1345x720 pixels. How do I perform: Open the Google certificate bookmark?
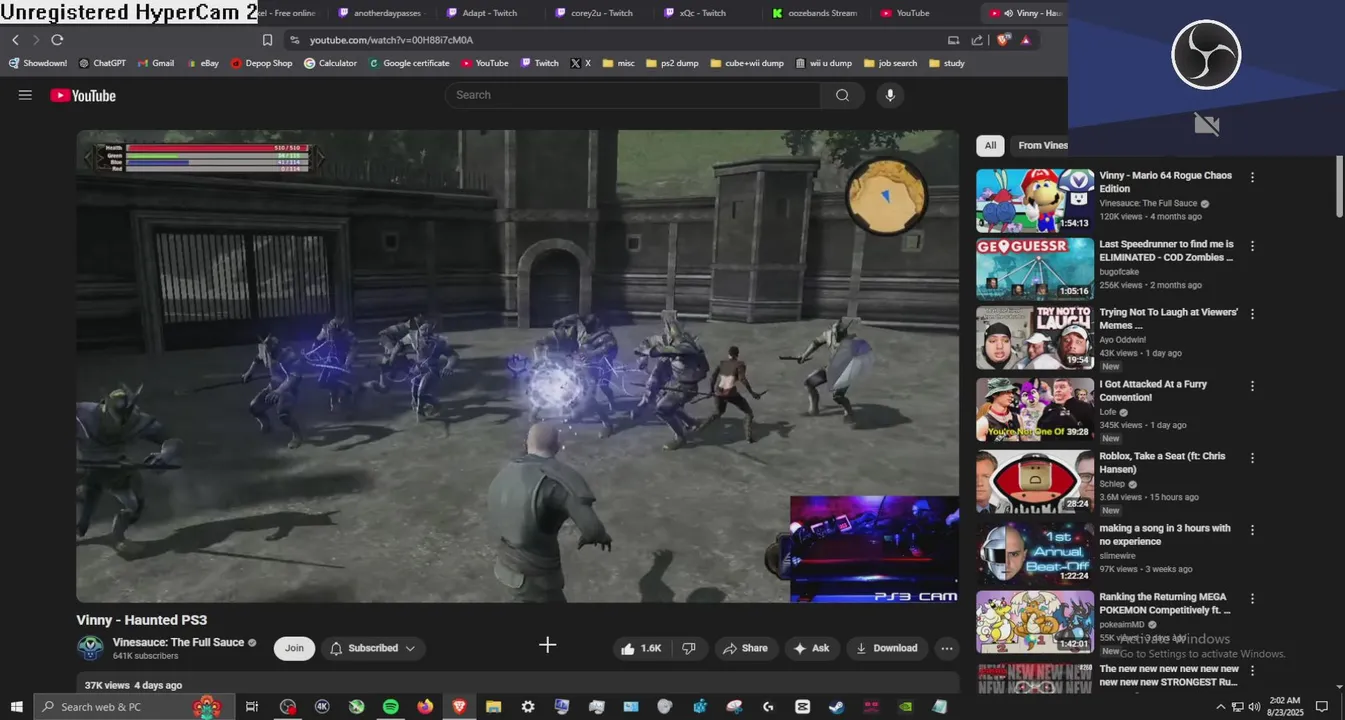(x=409, y=63)
